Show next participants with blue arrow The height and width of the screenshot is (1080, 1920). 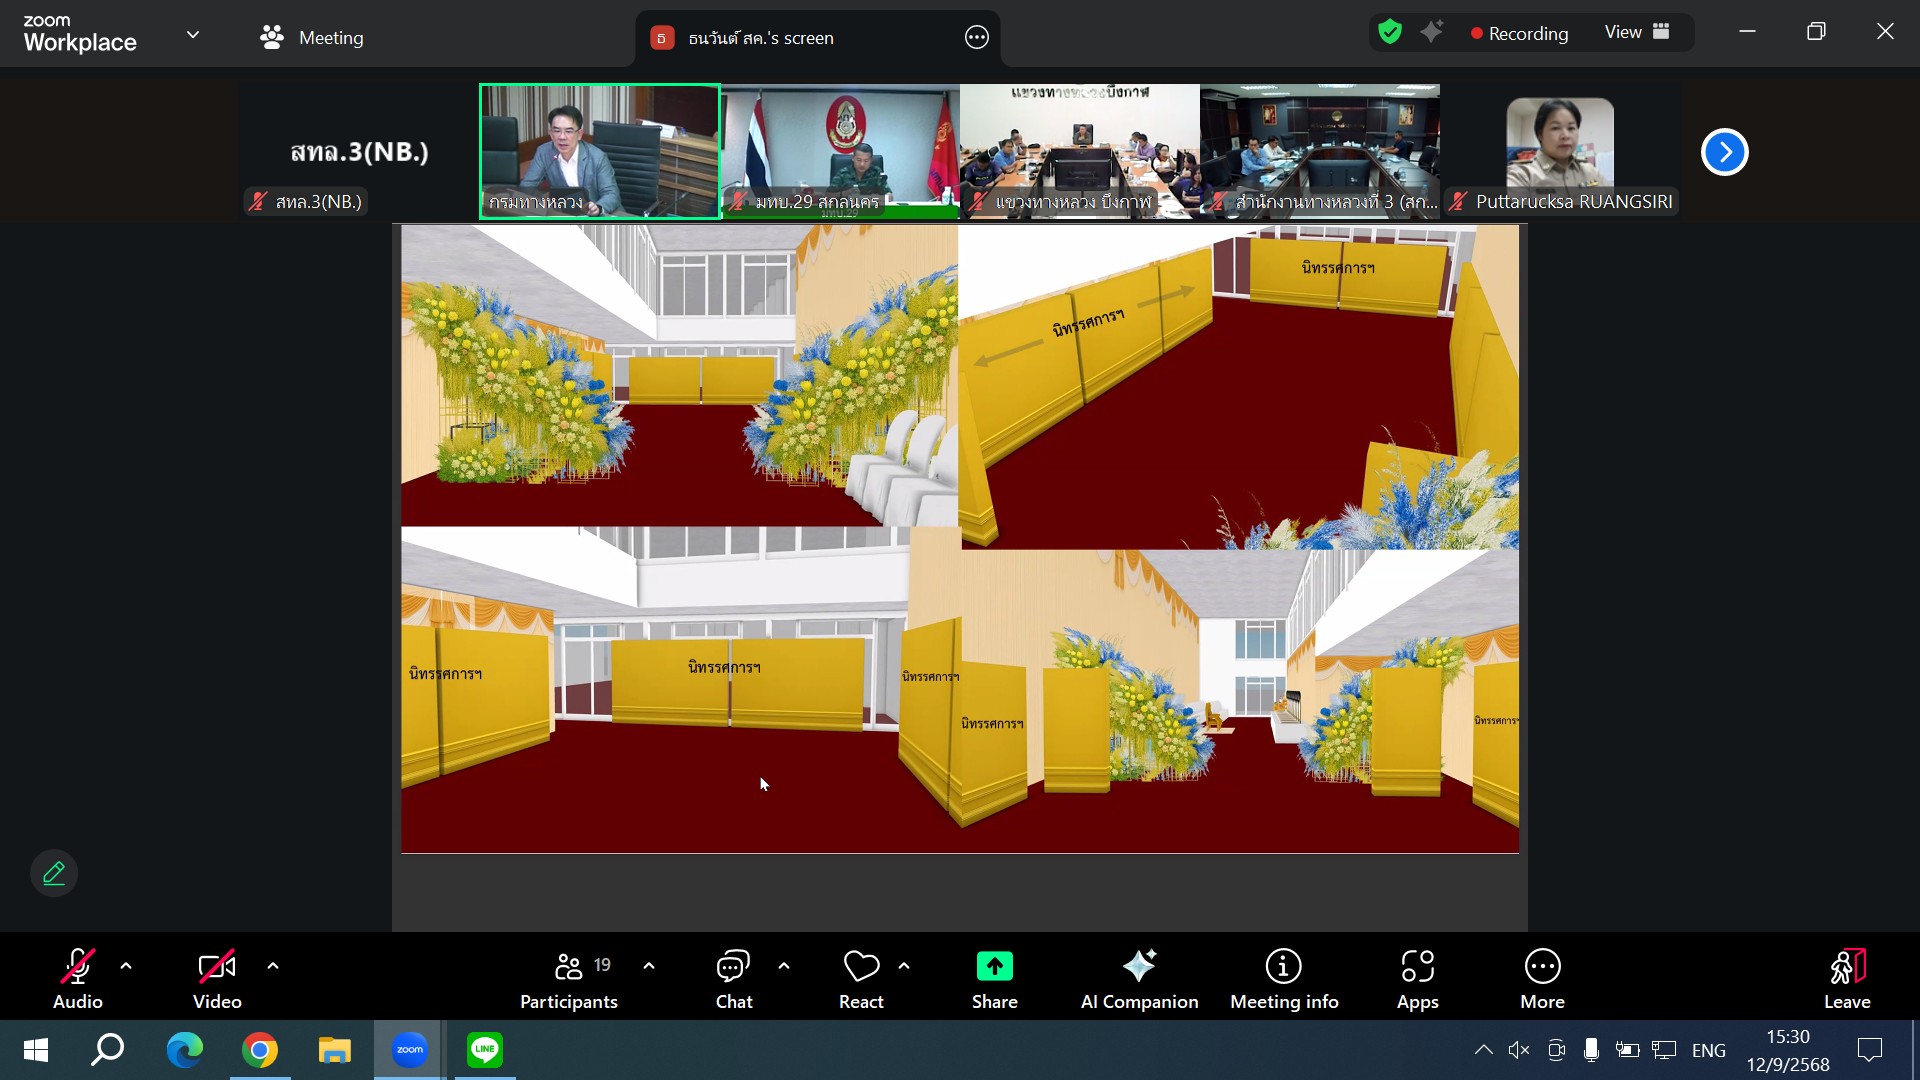[x=1724, y=152]
